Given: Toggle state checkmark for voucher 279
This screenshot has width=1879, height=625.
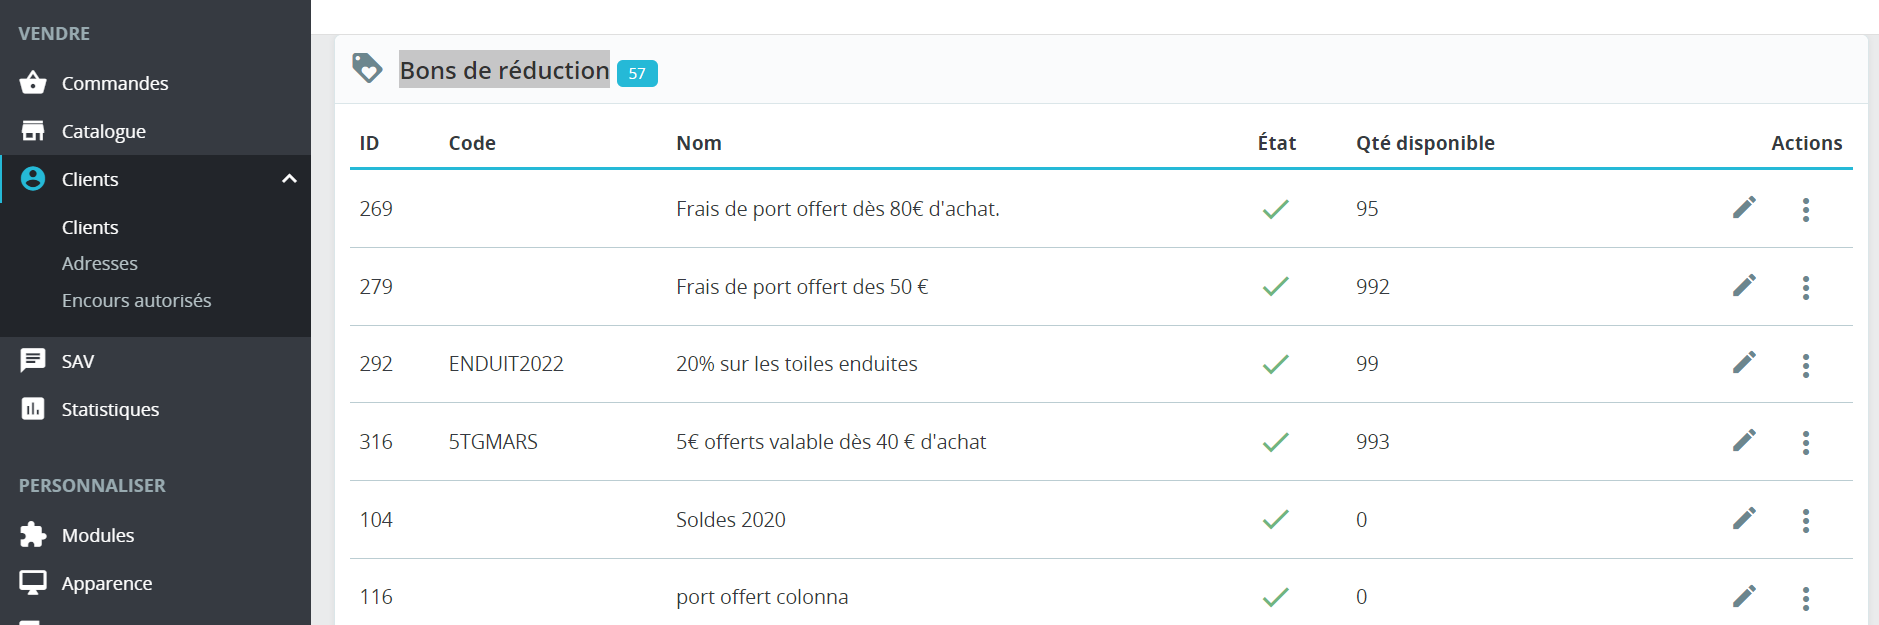Looking at the screenshot, I should pos(1275,287).
